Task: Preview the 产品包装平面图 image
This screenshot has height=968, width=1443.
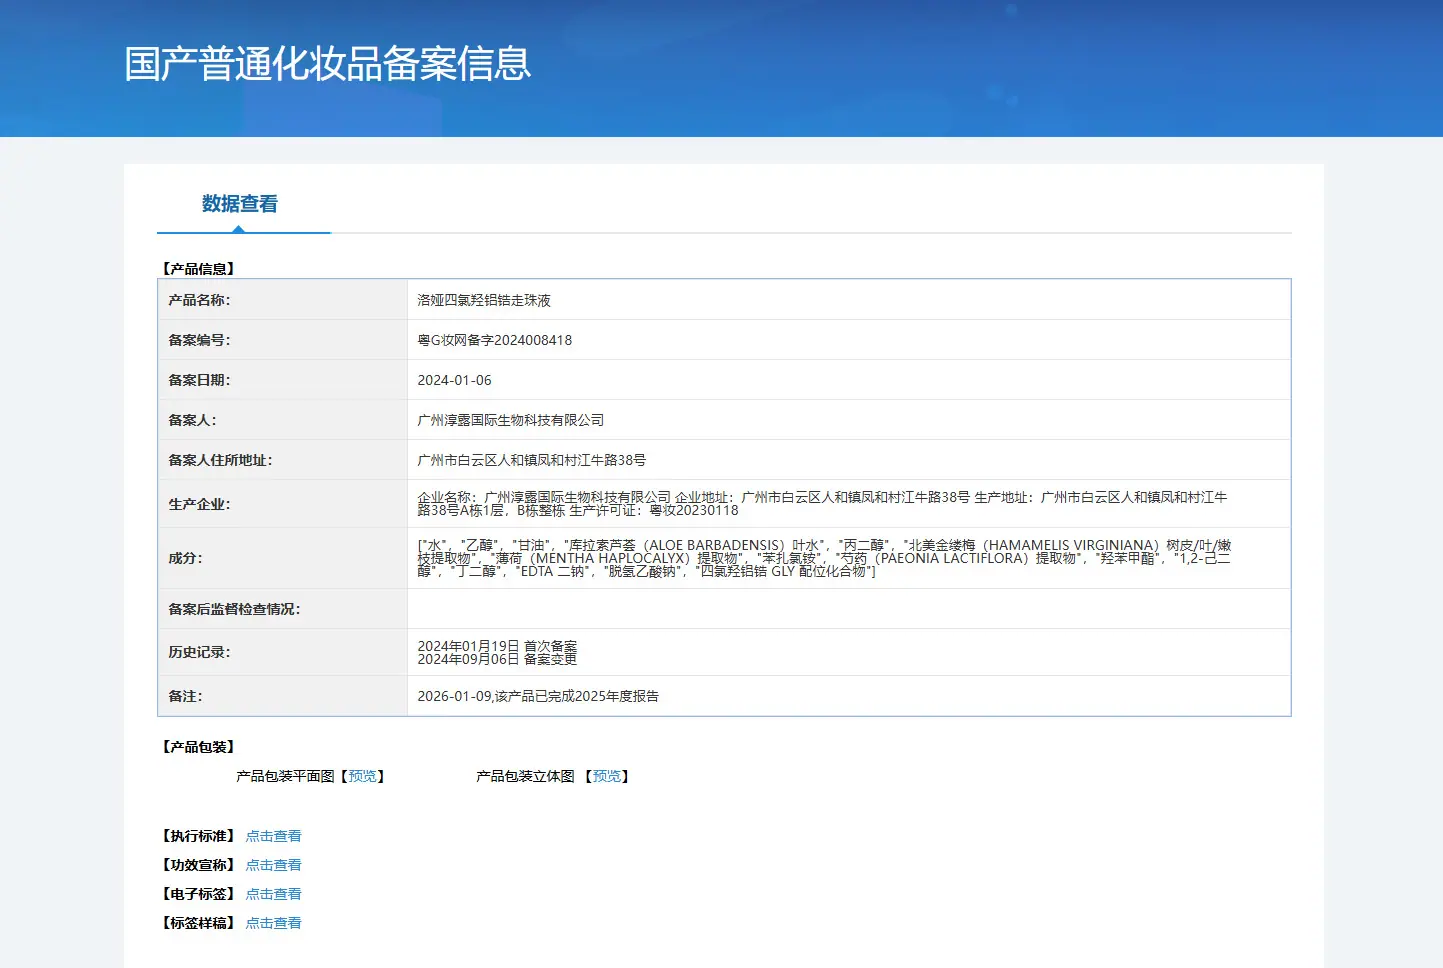Action: coord(362,776)
